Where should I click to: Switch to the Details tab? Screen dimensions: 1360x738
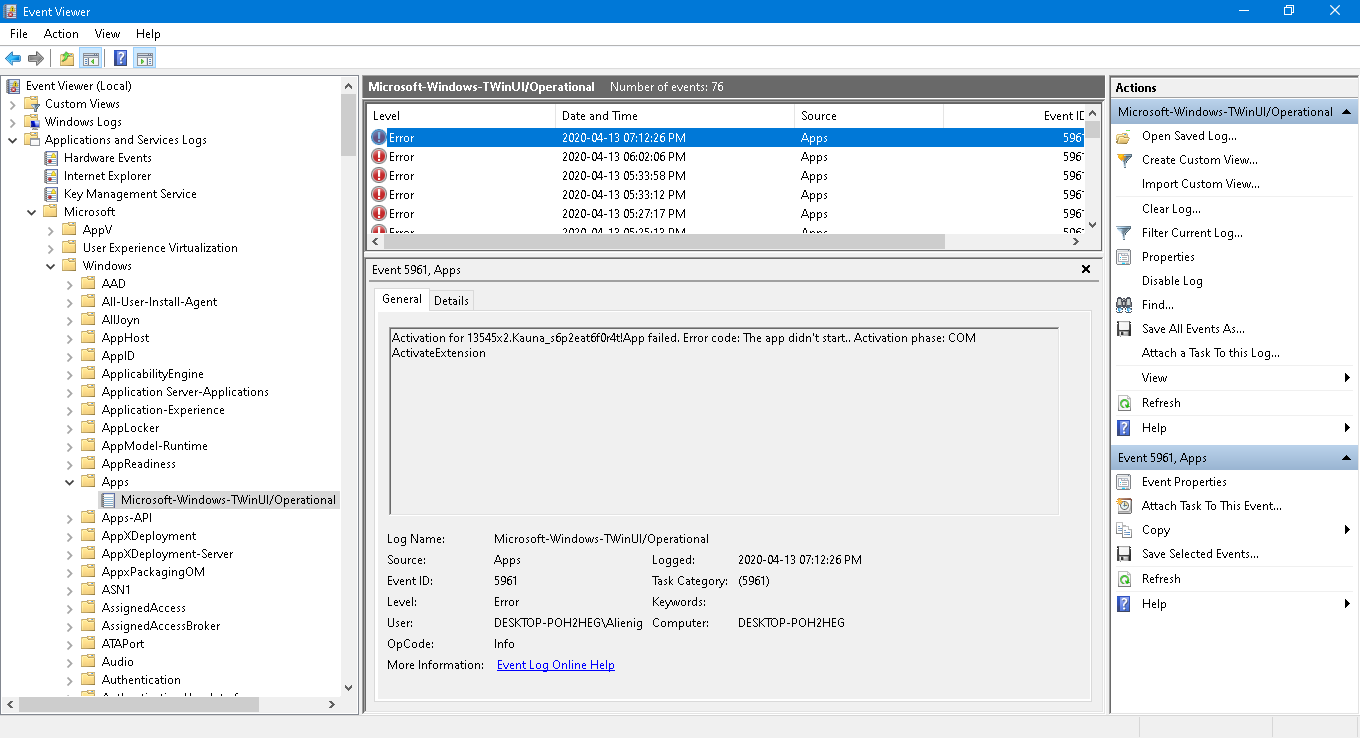tap(451, 301)
